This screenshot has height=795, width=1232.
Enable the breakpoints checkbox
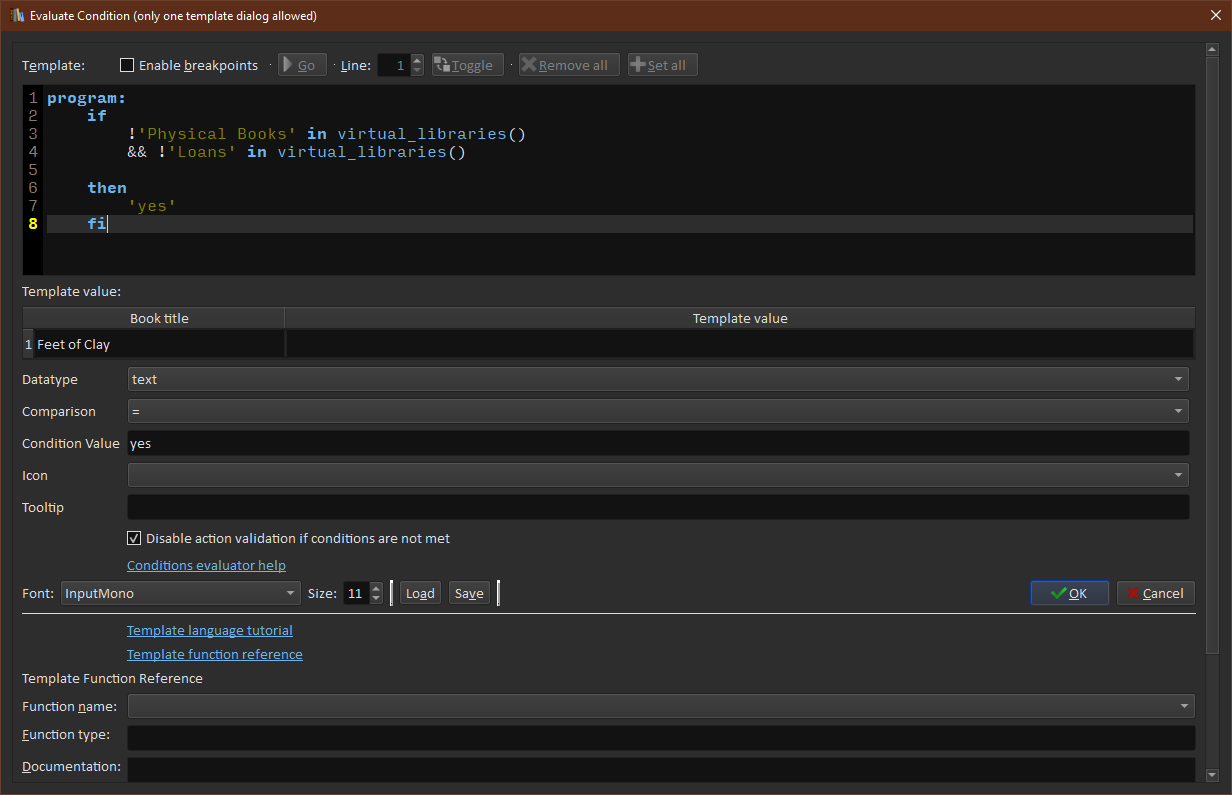[127, 65]
